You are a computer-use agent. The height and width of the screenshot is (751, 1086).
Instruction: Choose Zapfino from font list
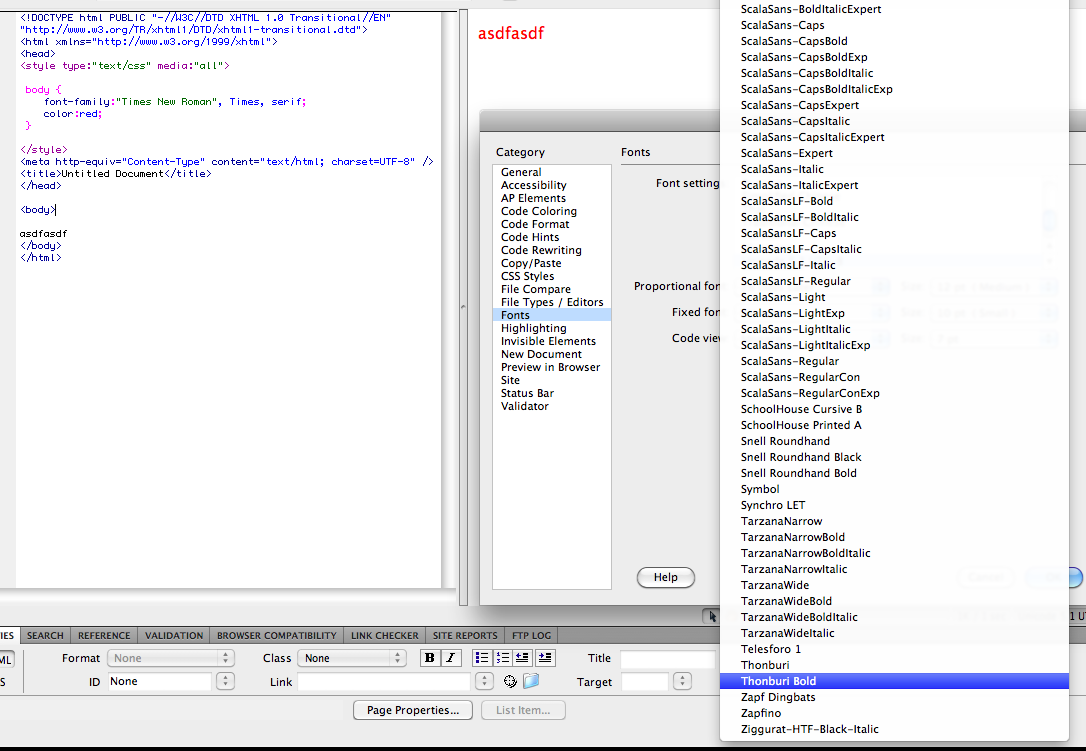894,713
